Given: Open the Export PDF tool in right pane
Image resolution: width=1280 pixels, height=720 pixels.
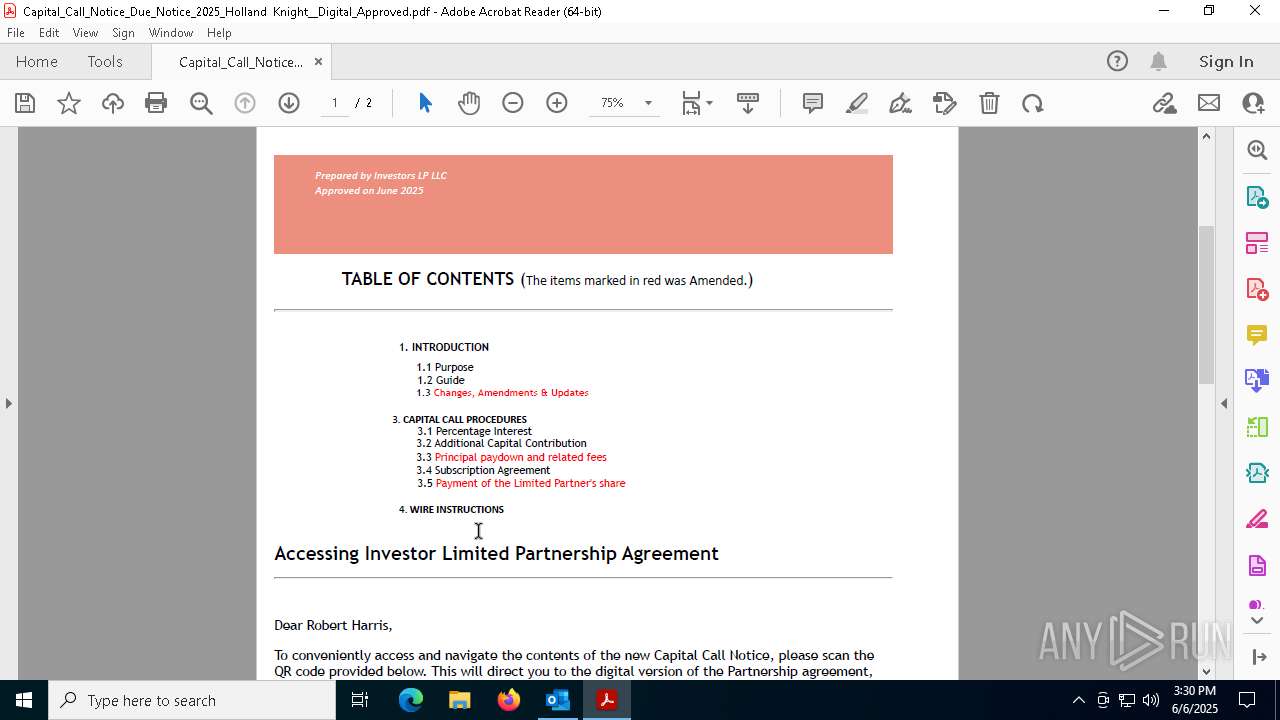Looking at the screenshot, I should tap(1257, 197).
